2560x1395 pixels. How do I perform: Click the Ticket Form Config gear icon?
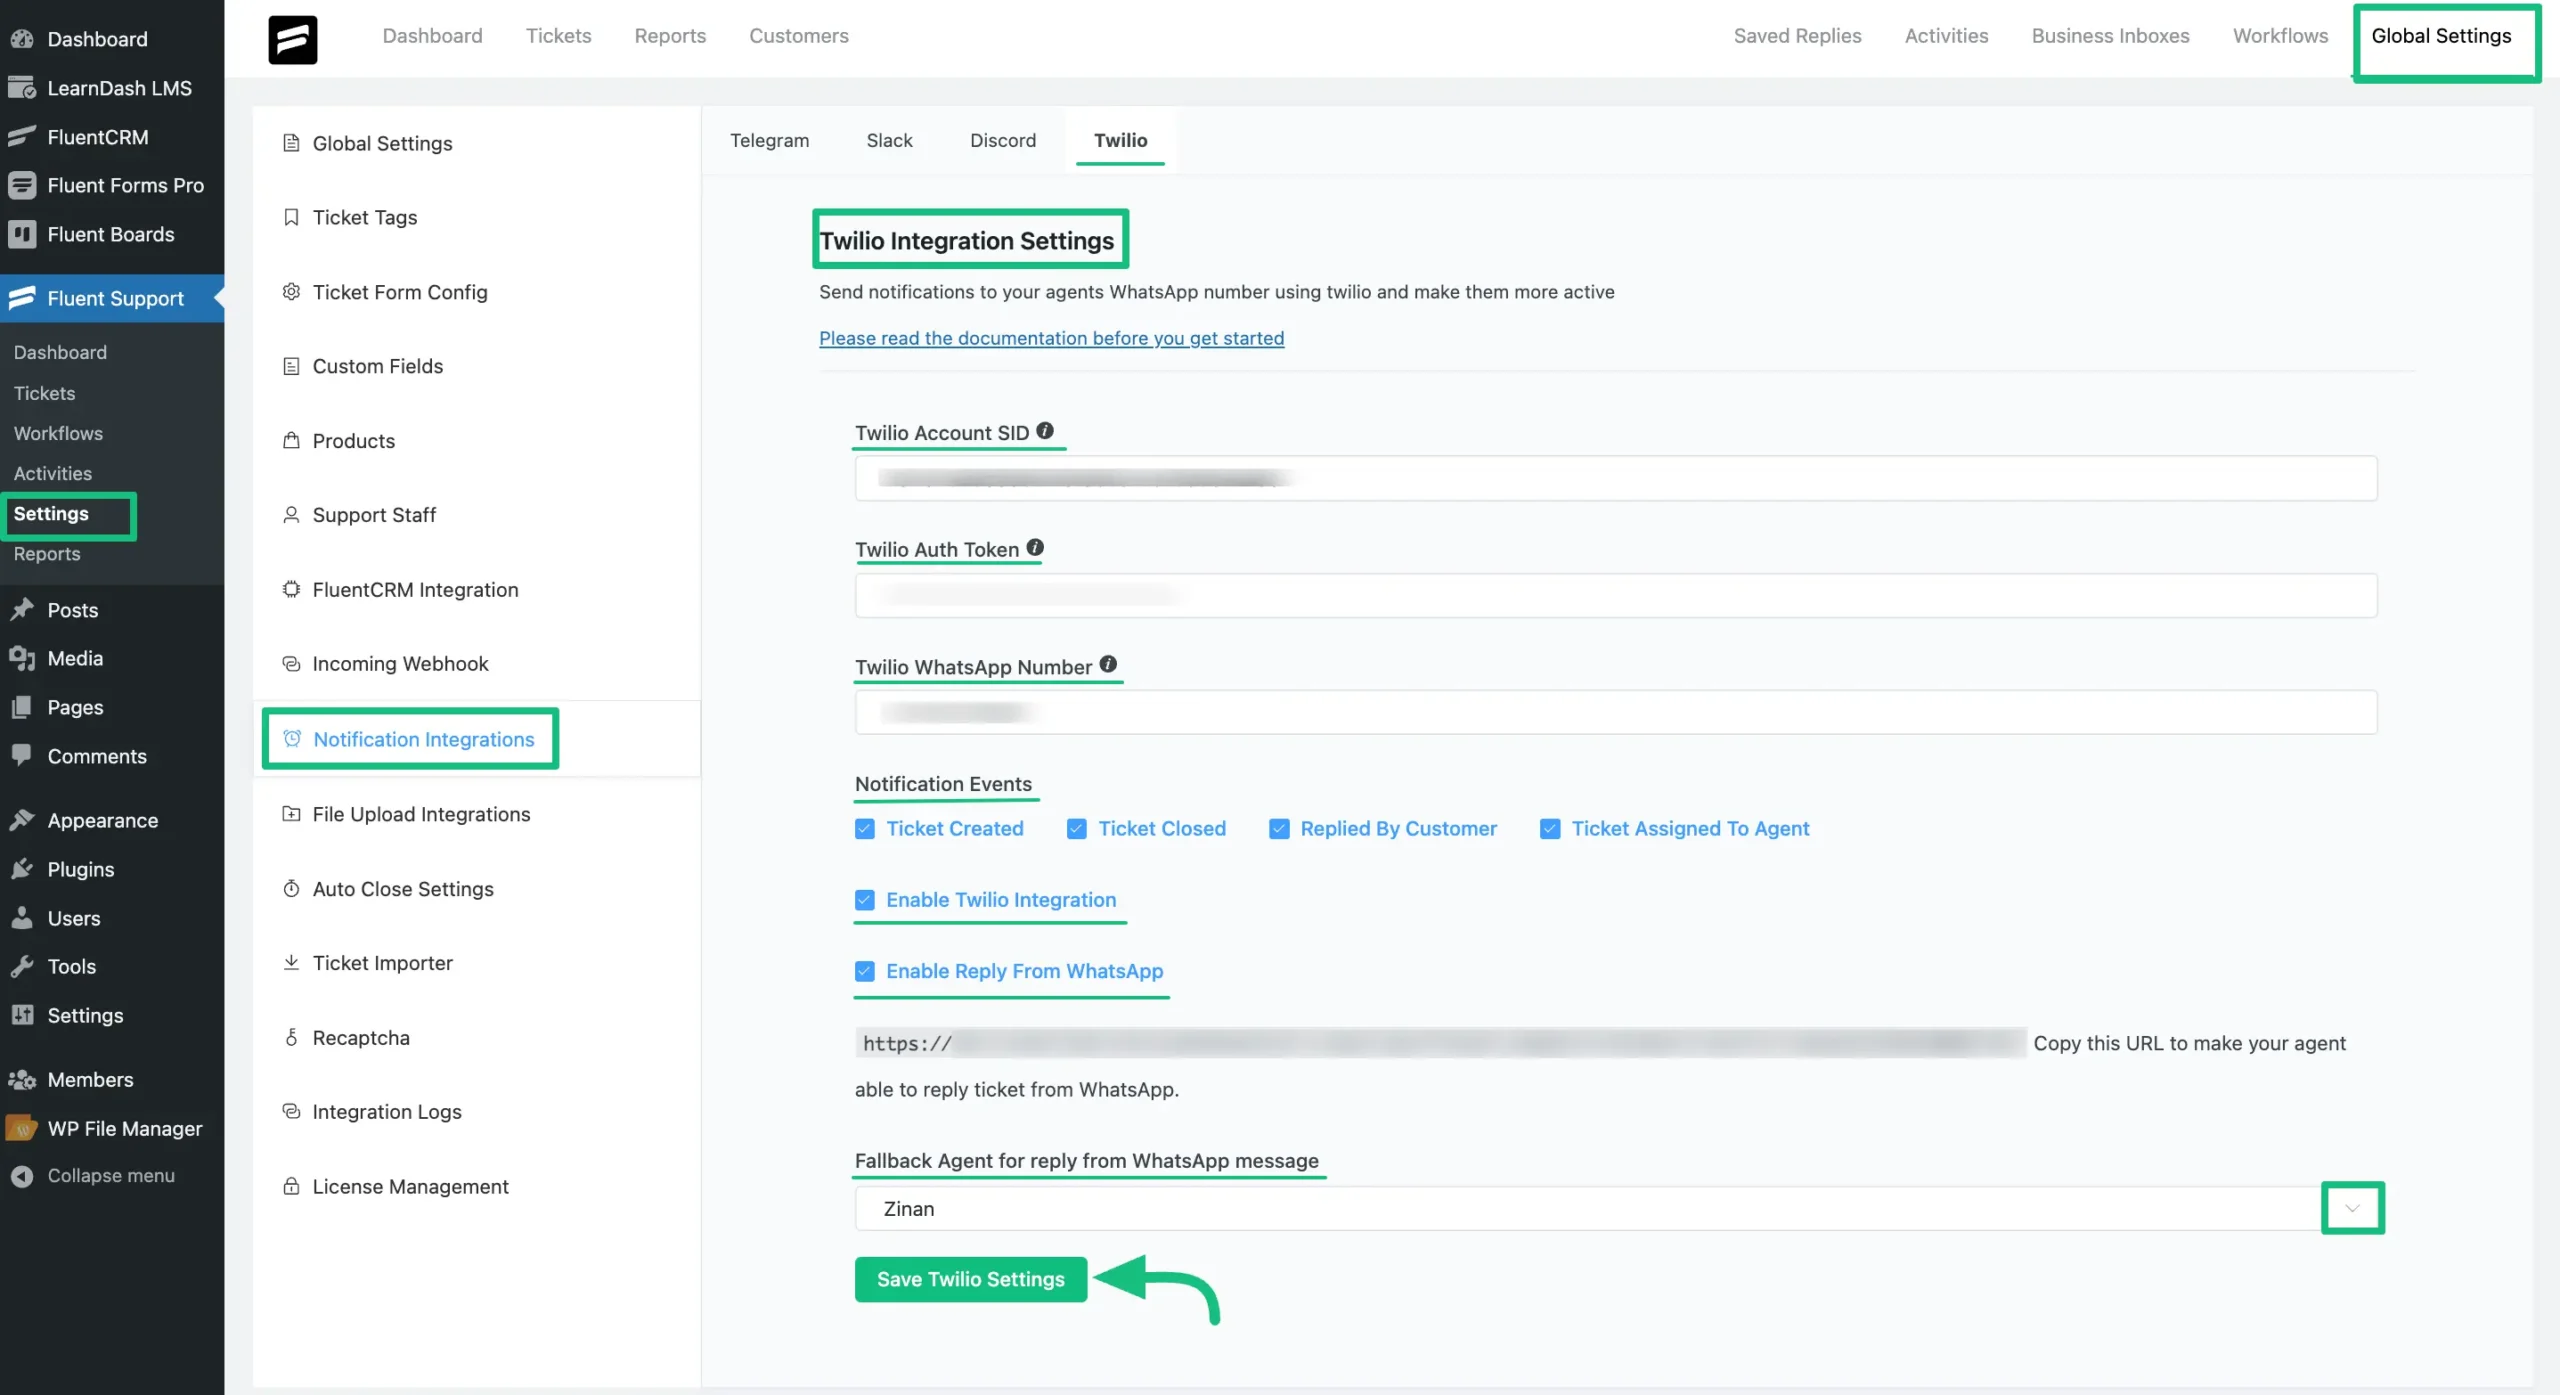click(x=291, y=292)
